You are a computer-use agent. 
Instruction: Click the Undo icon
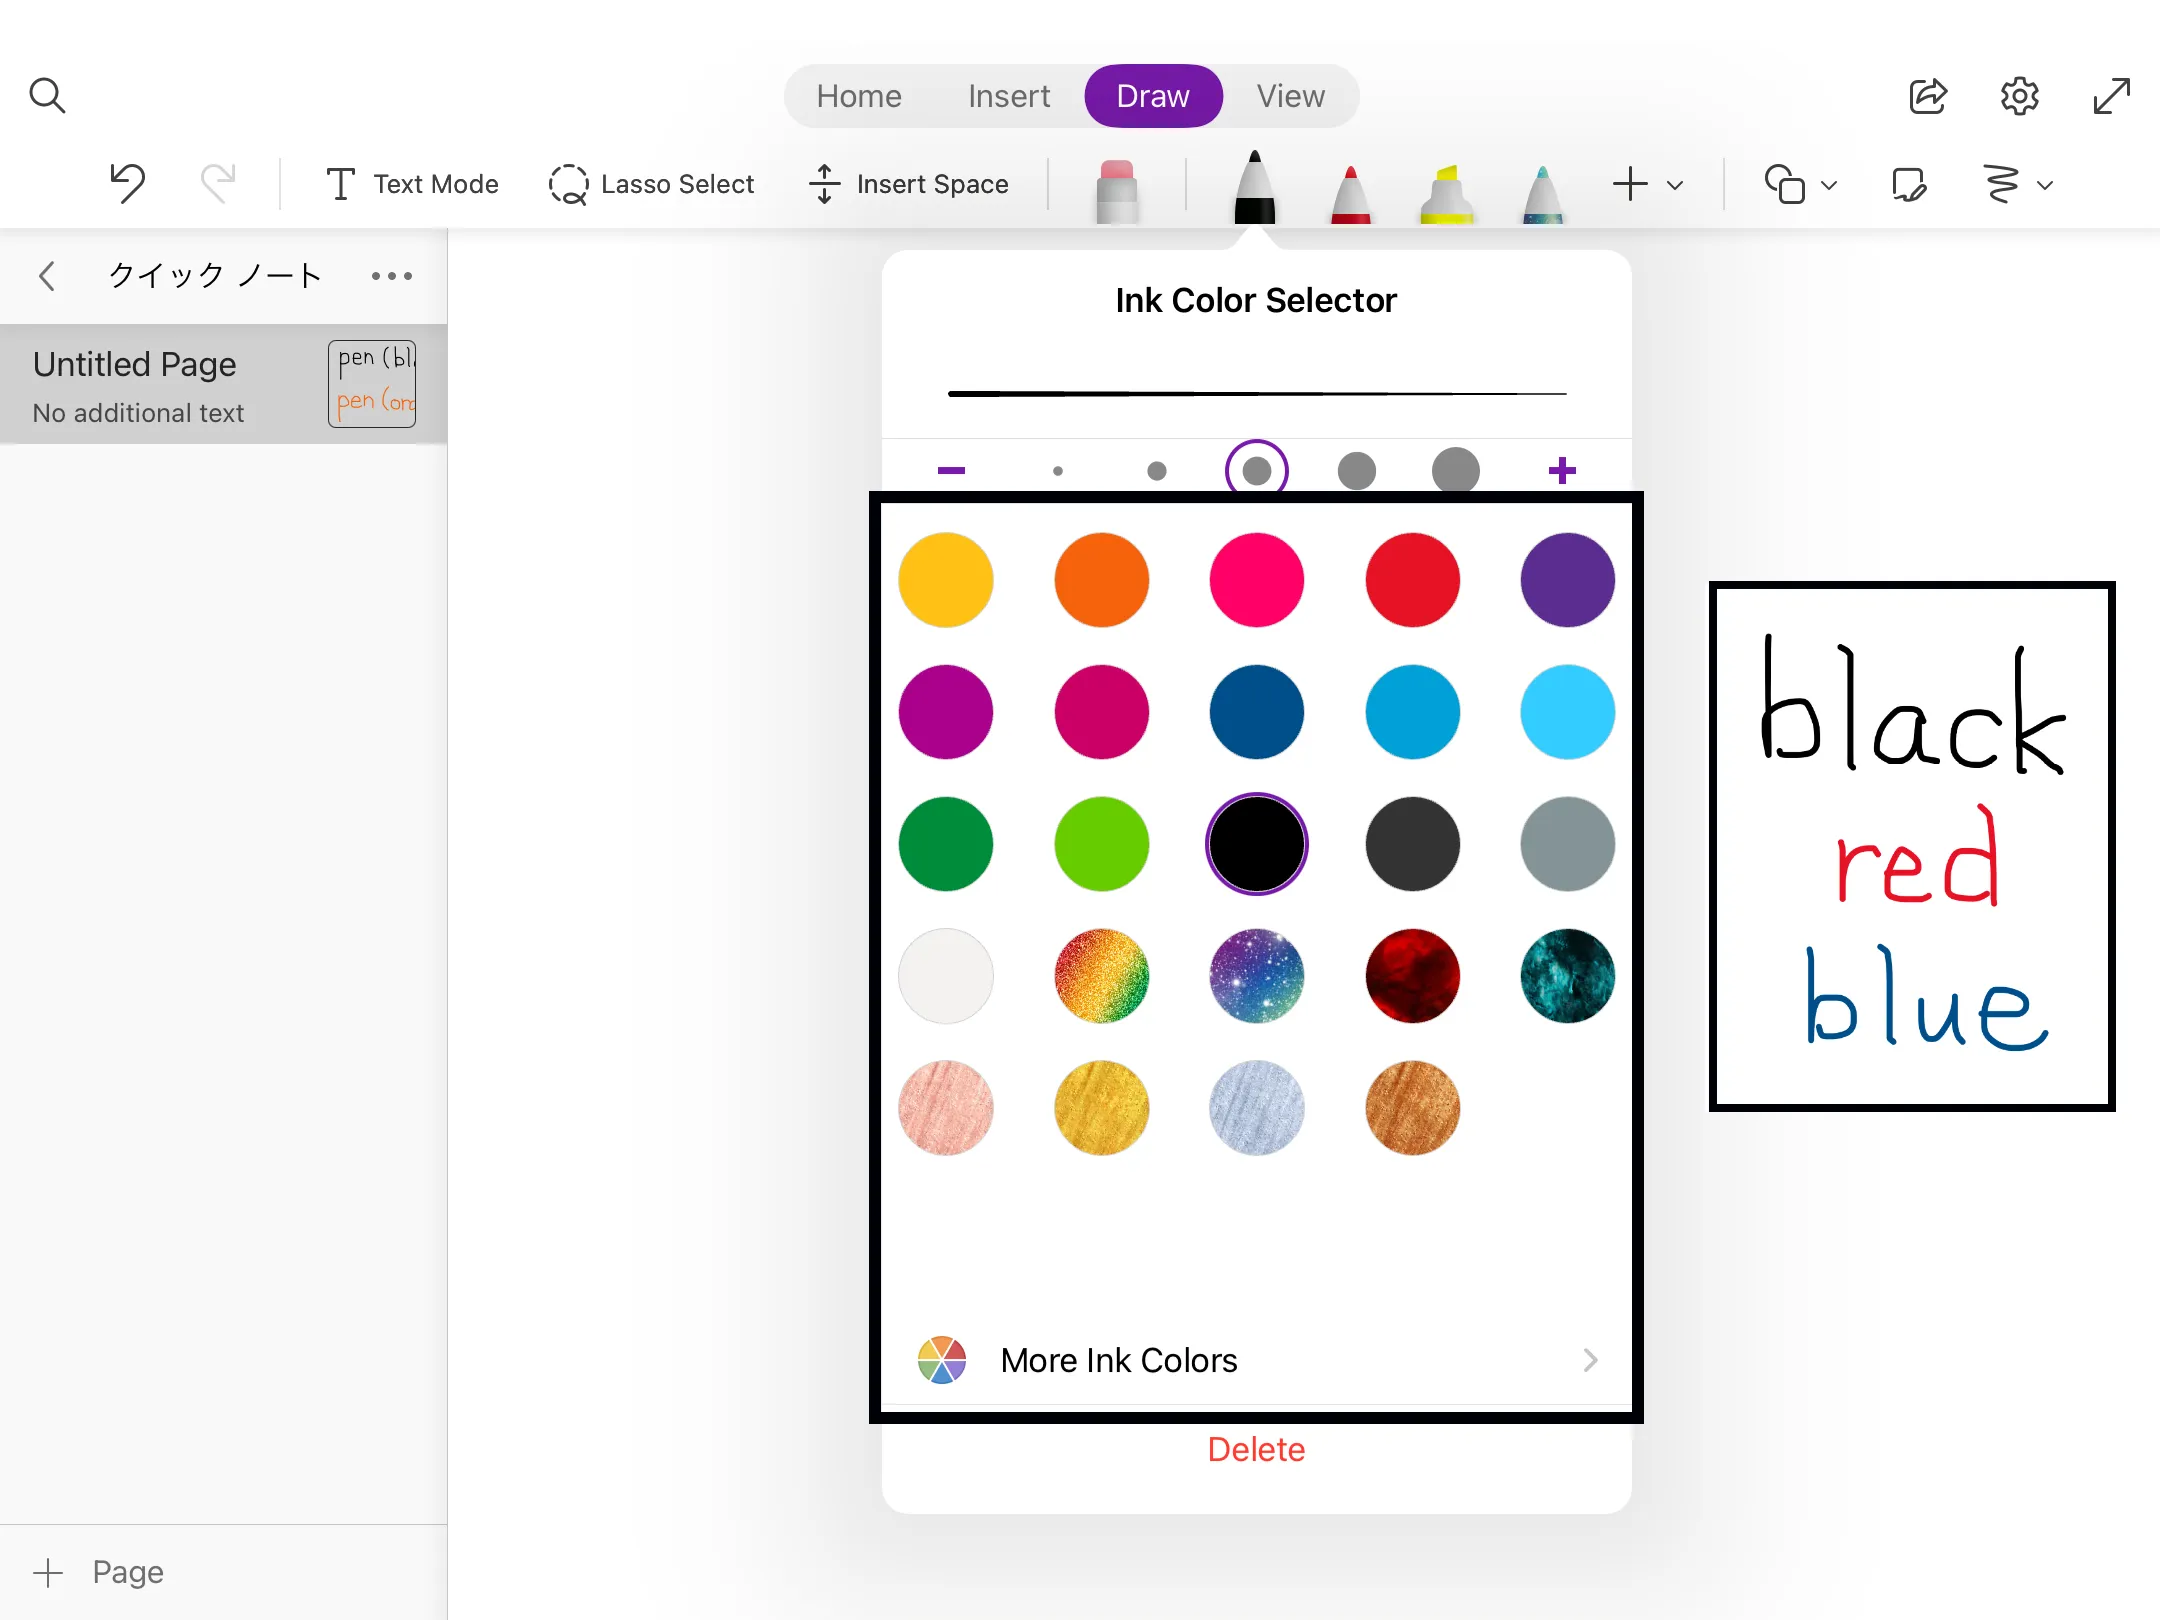tap(128, 183)
